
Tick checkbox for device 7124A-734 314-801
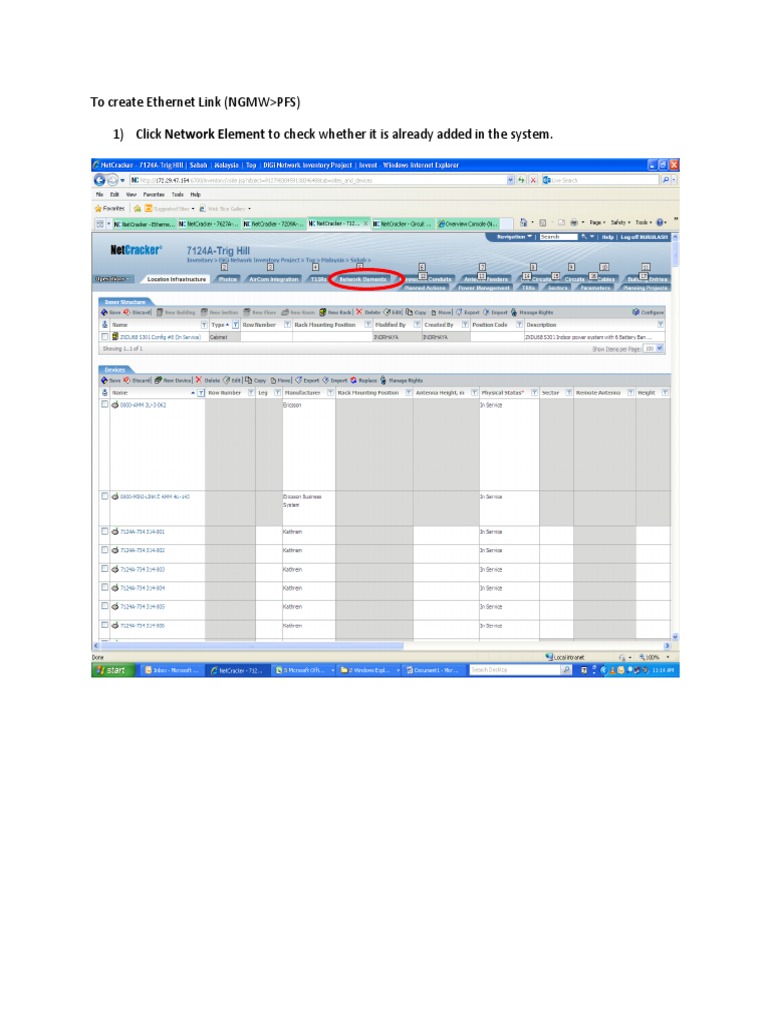point(104,532)
